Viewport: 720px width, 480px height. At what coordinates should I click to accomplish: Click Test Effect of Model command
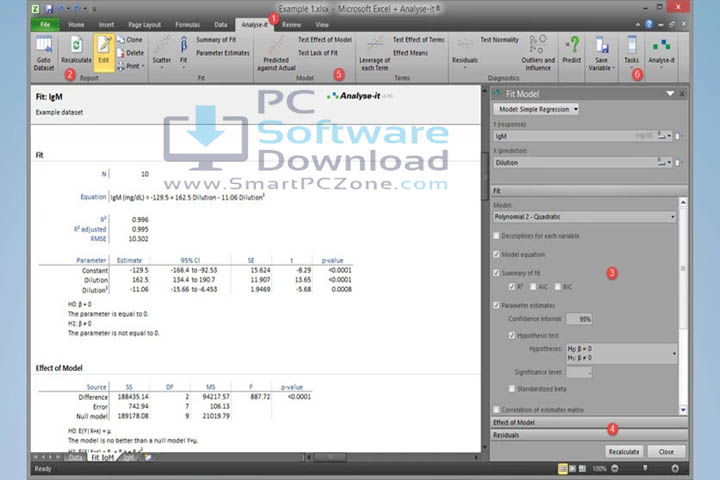pyautogui.click(x=325, y=40)
